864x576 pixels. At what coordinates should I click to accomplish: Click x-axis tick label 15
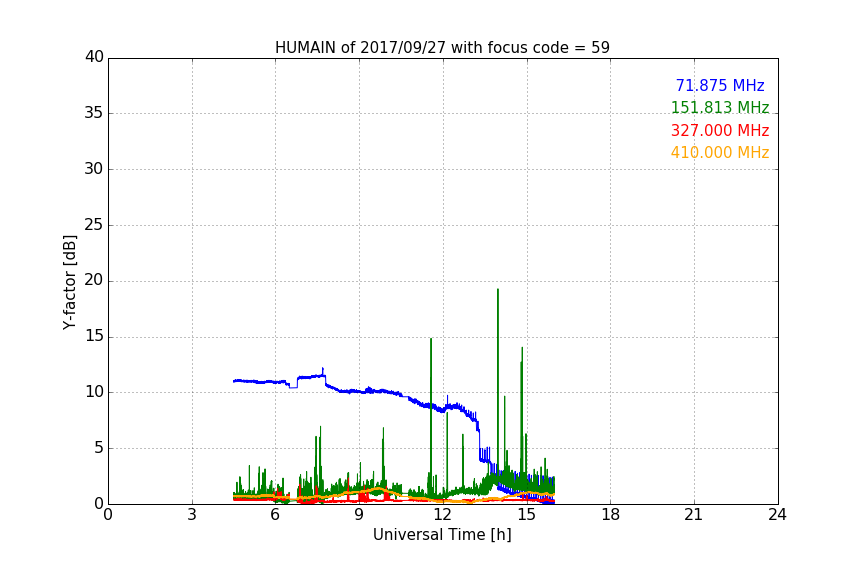tap(527, 515)
